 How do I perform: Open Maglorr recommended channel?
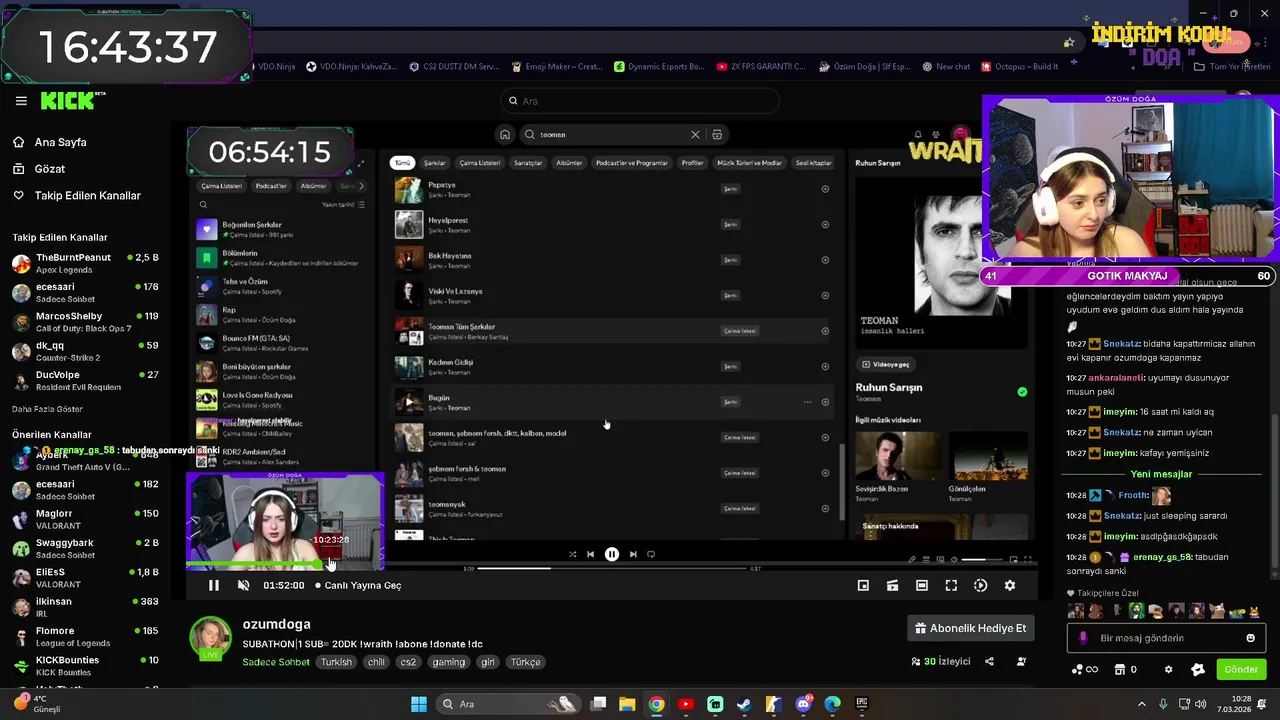click(85, 519)
